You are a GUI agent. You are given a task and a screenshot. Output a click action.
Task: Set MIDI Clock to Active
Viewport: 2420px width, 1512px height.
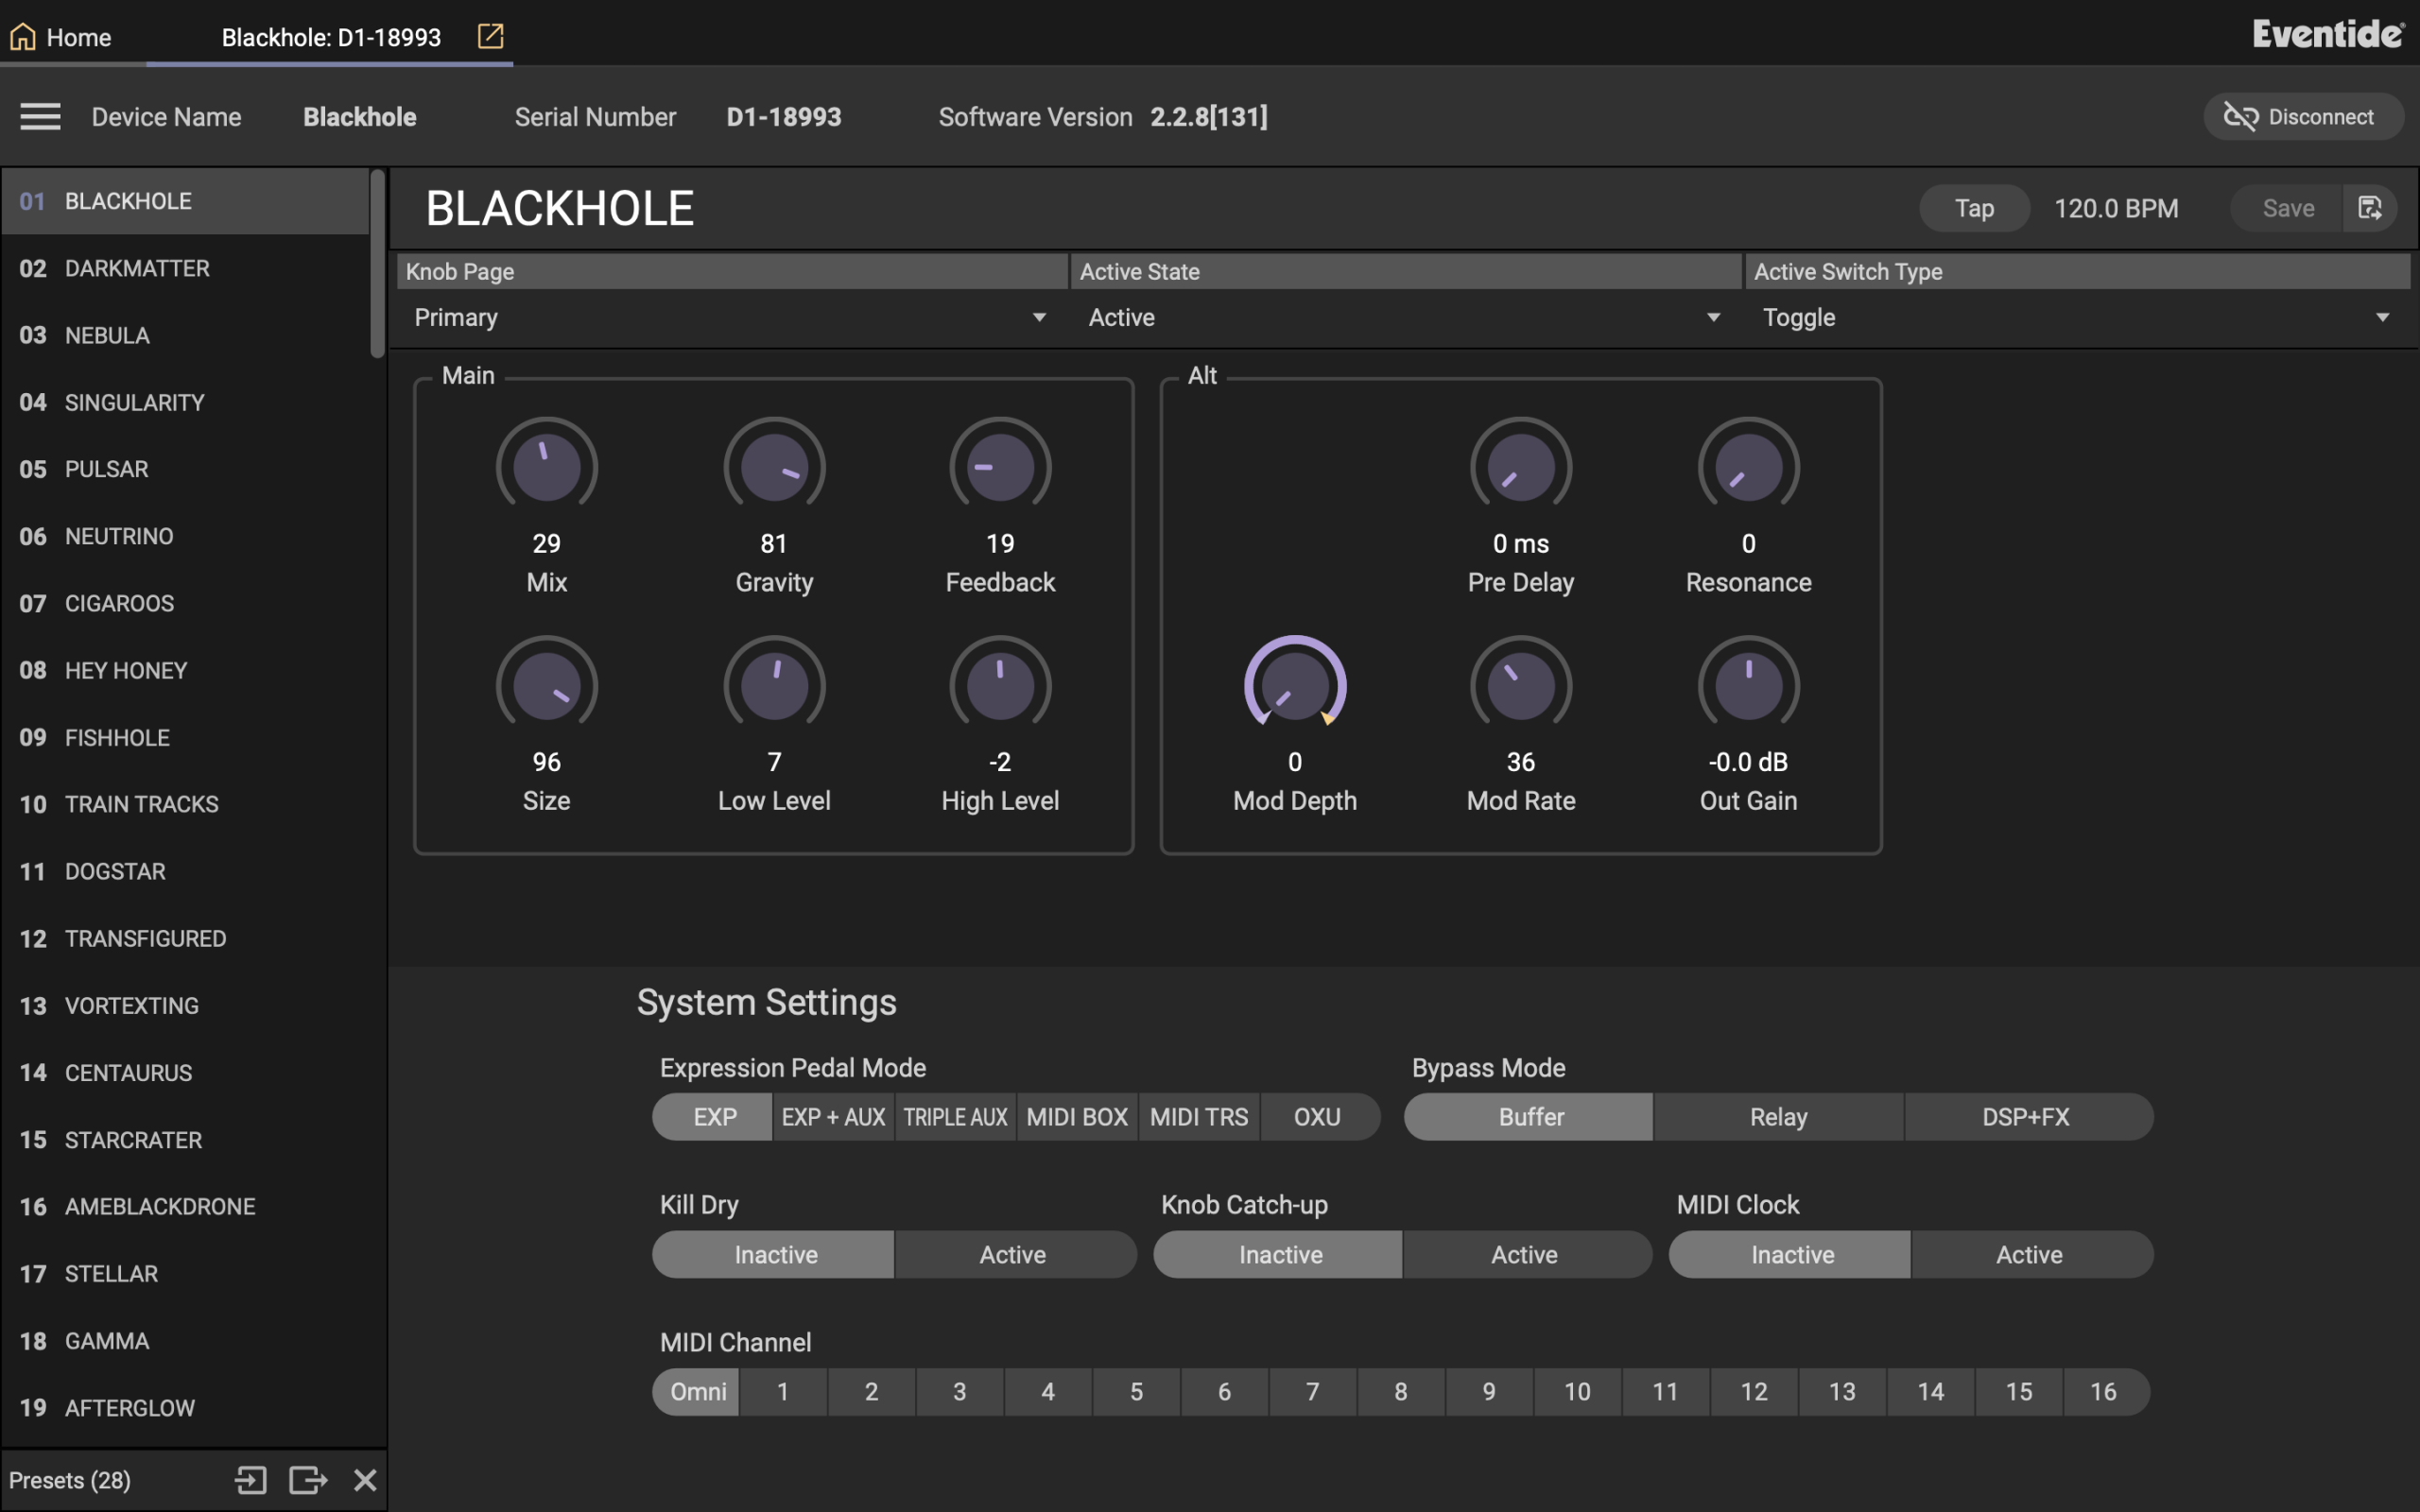pyautogui.click(x=2032, y=1255)
